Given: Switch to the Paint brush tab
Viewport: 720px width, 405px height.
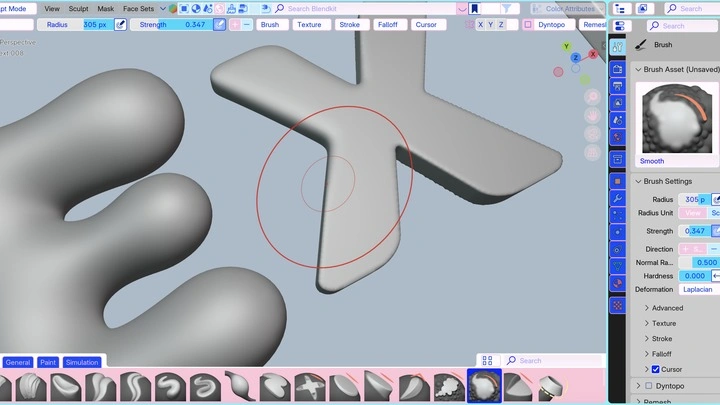Looking at the screenshot, I should [48, 362].
